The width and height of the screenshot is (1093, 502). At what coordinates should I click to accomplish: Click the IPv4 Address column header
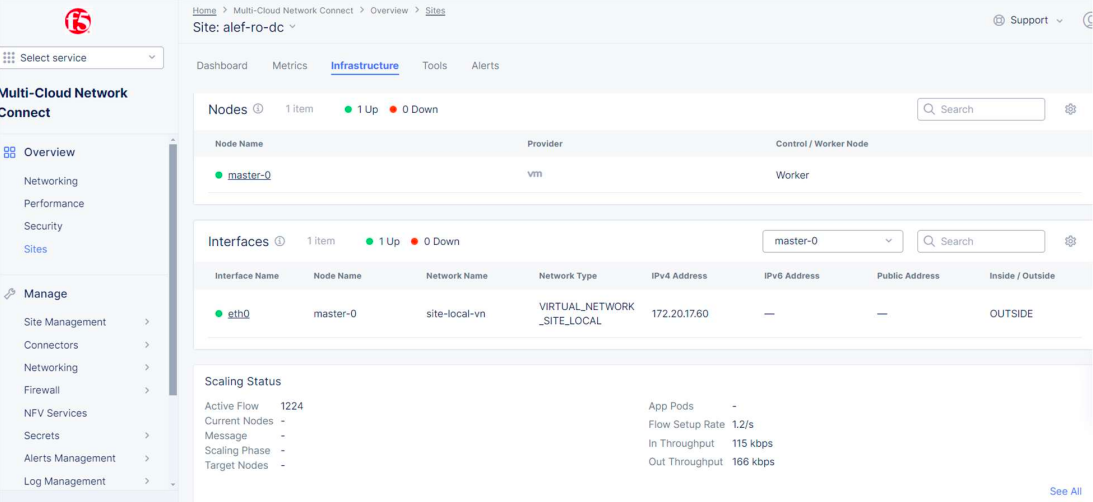click(679, 276)
